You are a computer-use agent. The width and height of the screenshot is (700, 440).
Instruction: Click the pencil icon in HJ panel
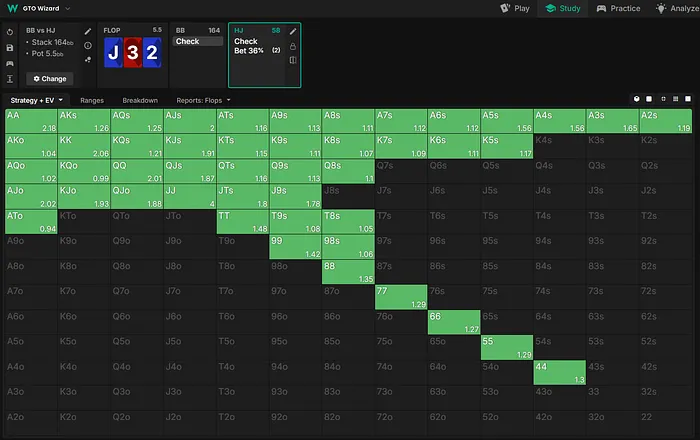(x=292, y=31)
